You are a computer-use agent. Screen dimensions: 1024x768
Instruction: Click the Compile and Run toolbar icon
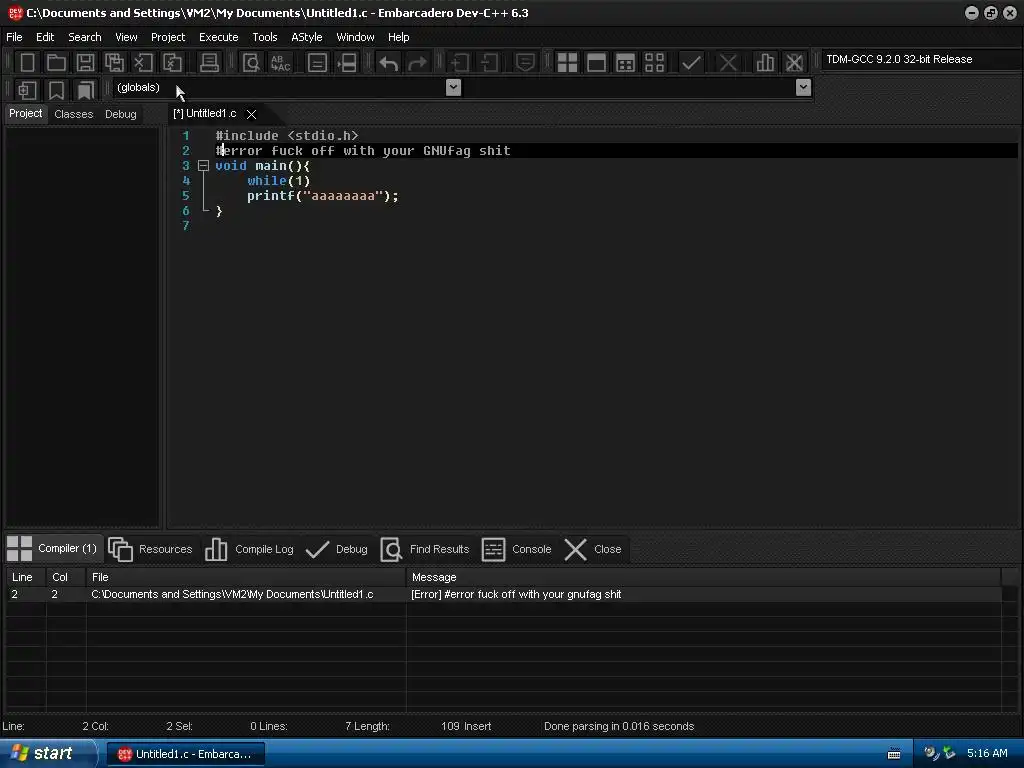pos(625,63)
